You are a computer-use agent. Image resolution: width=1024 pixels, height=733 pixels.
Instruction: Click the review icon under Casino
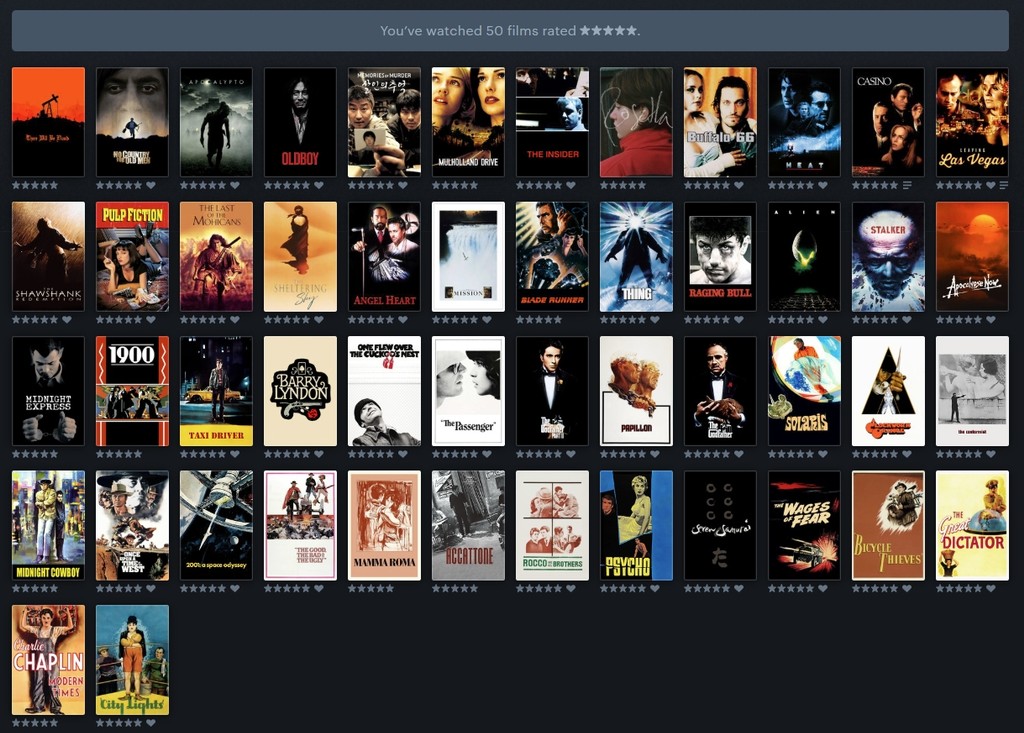(x=906, y=186)
